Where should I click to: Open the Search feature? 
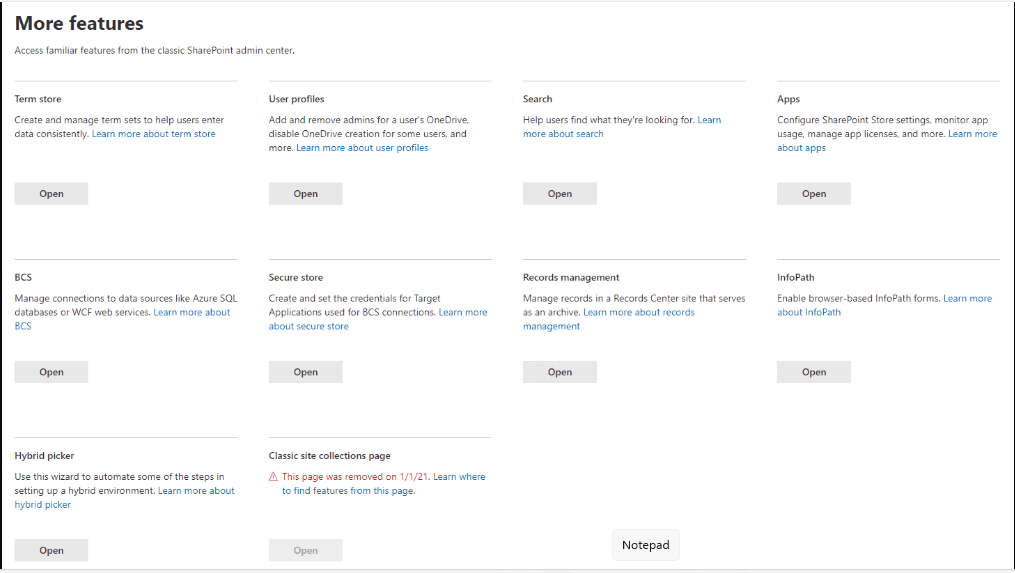click(559, 194)
